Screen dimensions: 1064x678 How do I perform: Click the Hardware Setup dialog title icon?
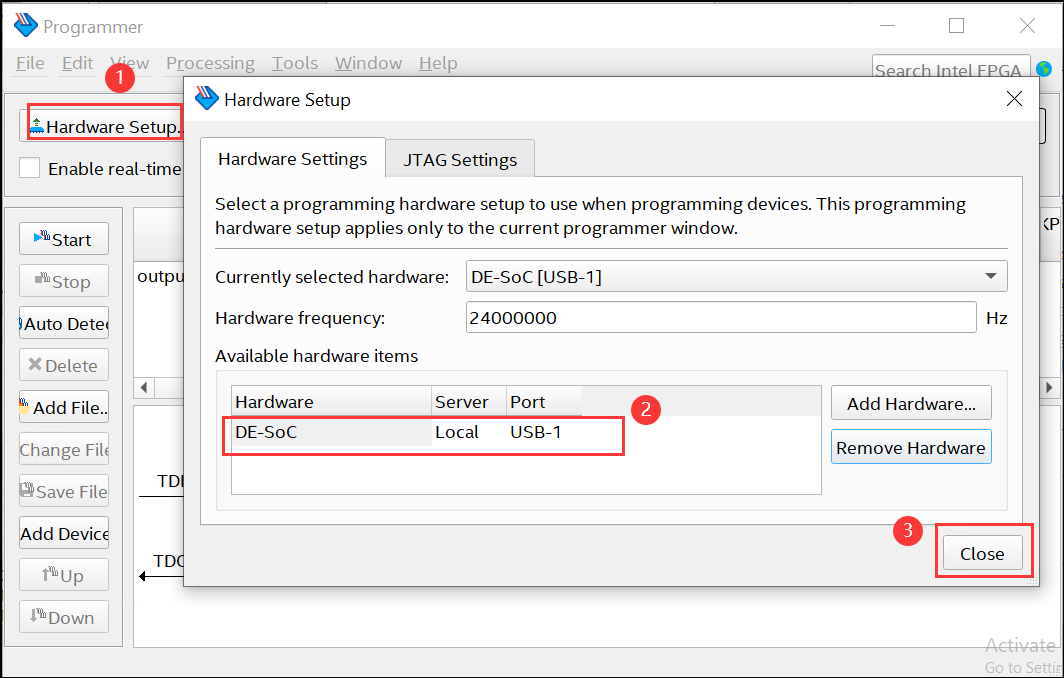click(207, 99)
